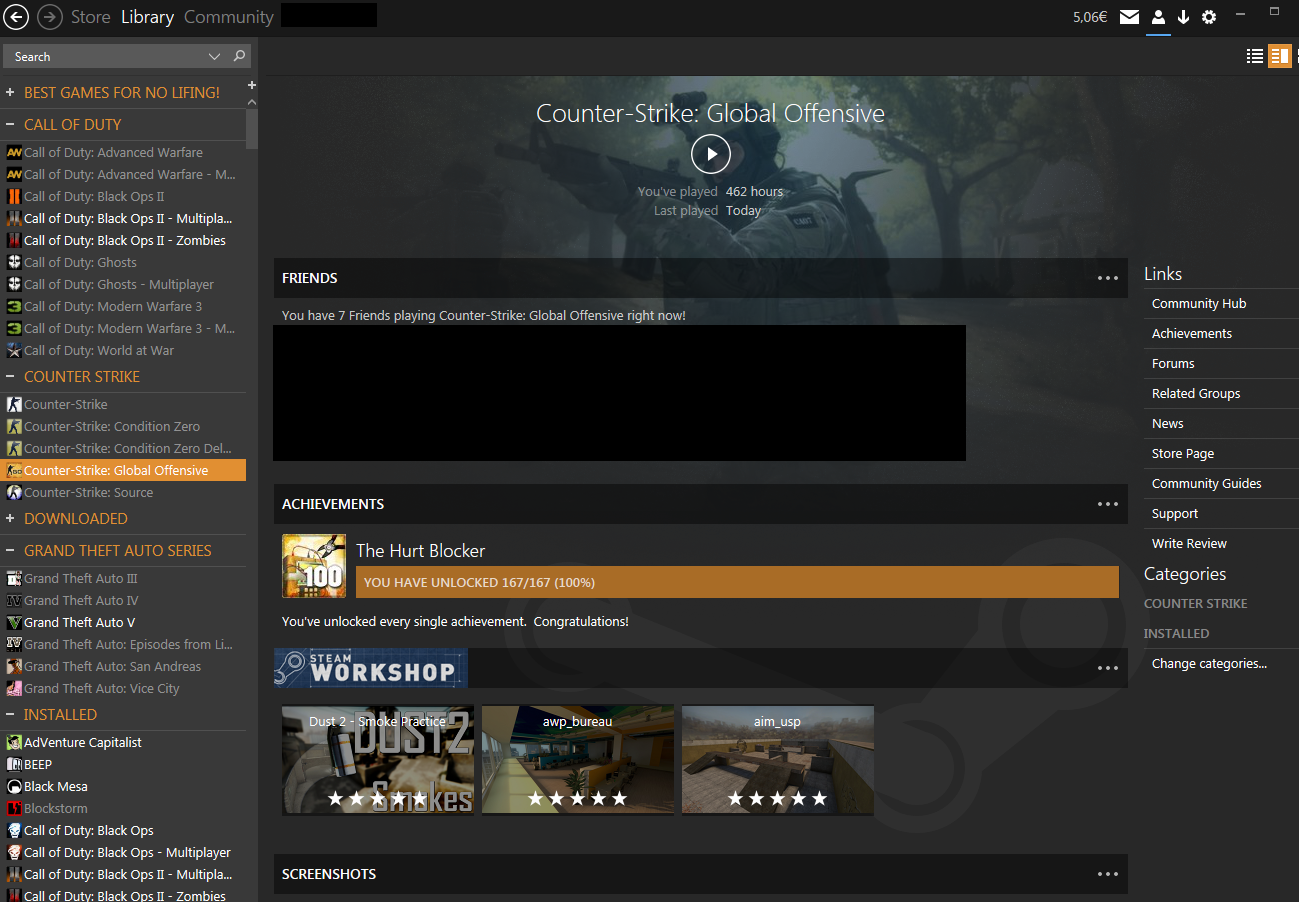Play Counter-Strike: Global Offensive
This screenshot has height=902, width=1299.
[x=711, y=154]
